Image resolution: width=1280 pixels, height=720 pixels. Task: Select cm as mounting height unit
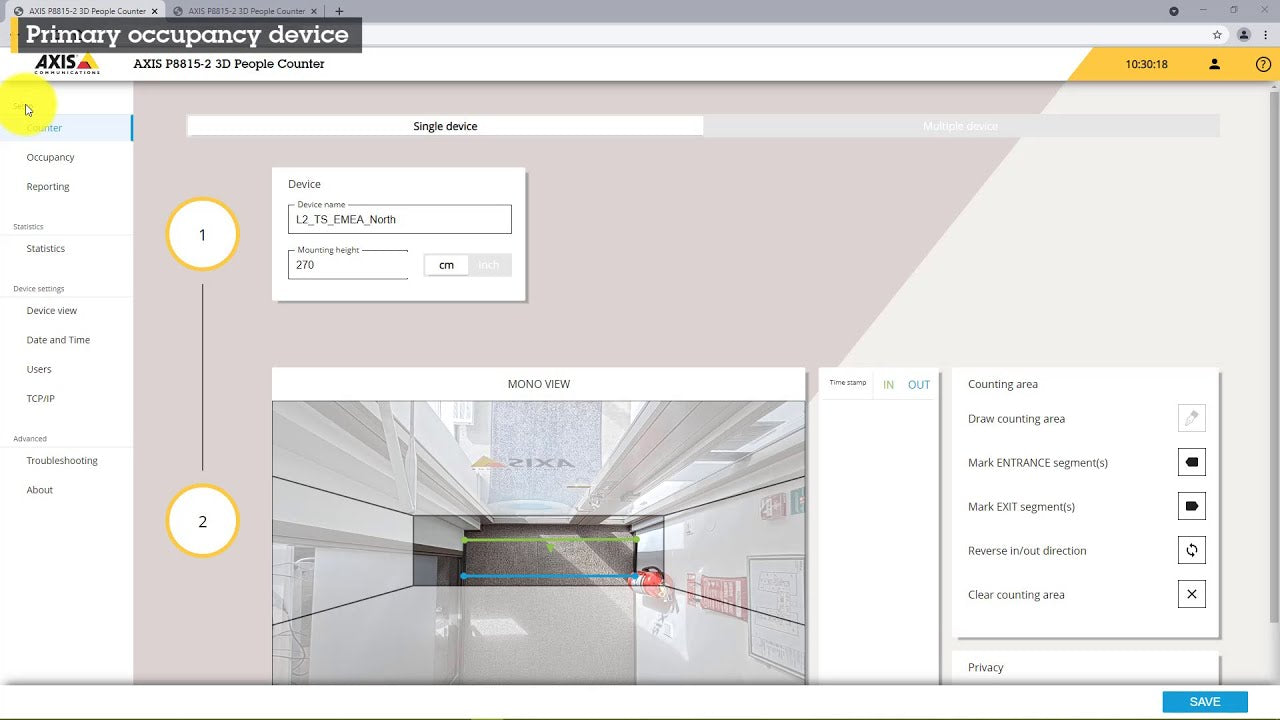click(446, 265)
